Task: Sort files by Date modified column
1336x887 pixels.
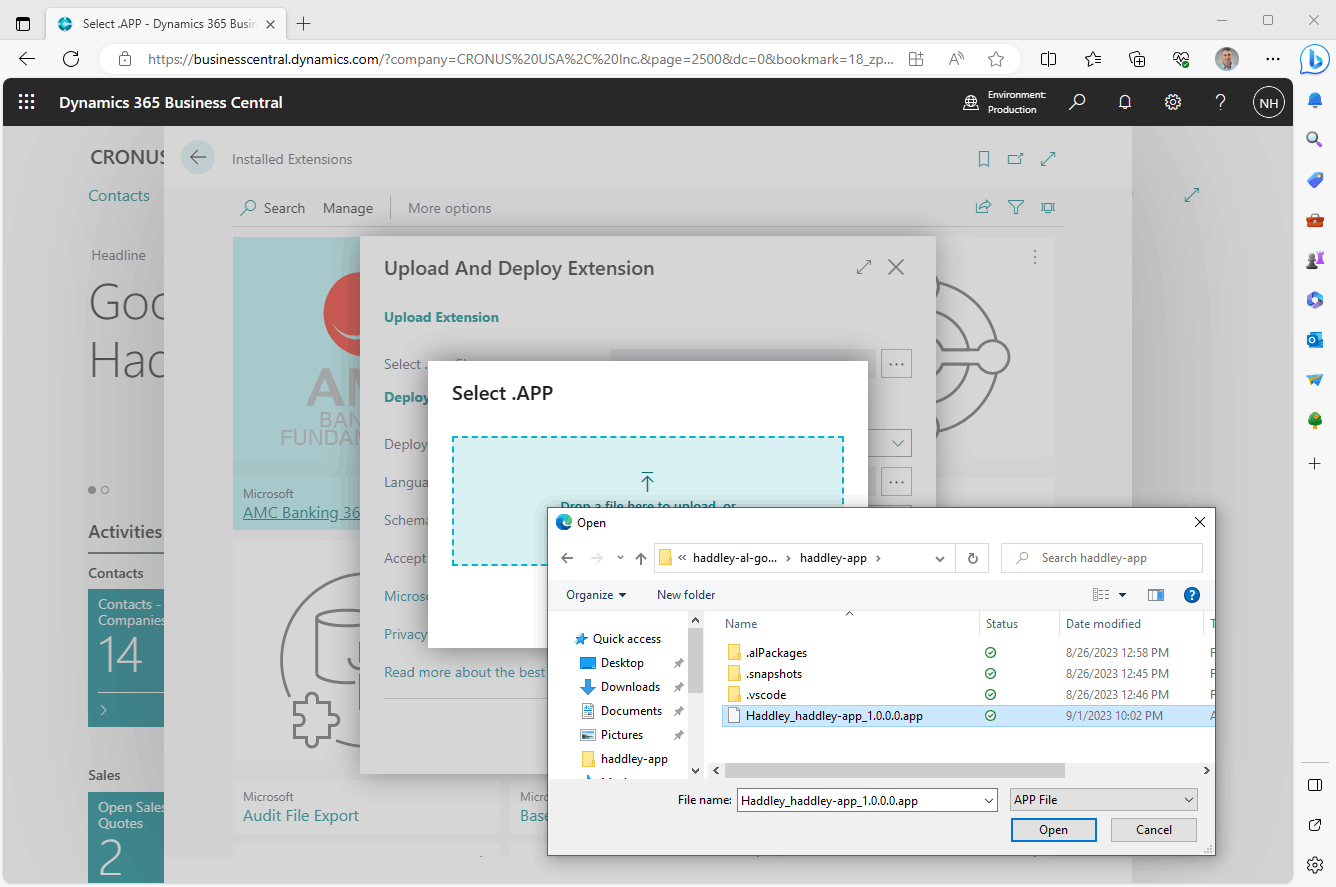Action: click(x=1103, y=624)
